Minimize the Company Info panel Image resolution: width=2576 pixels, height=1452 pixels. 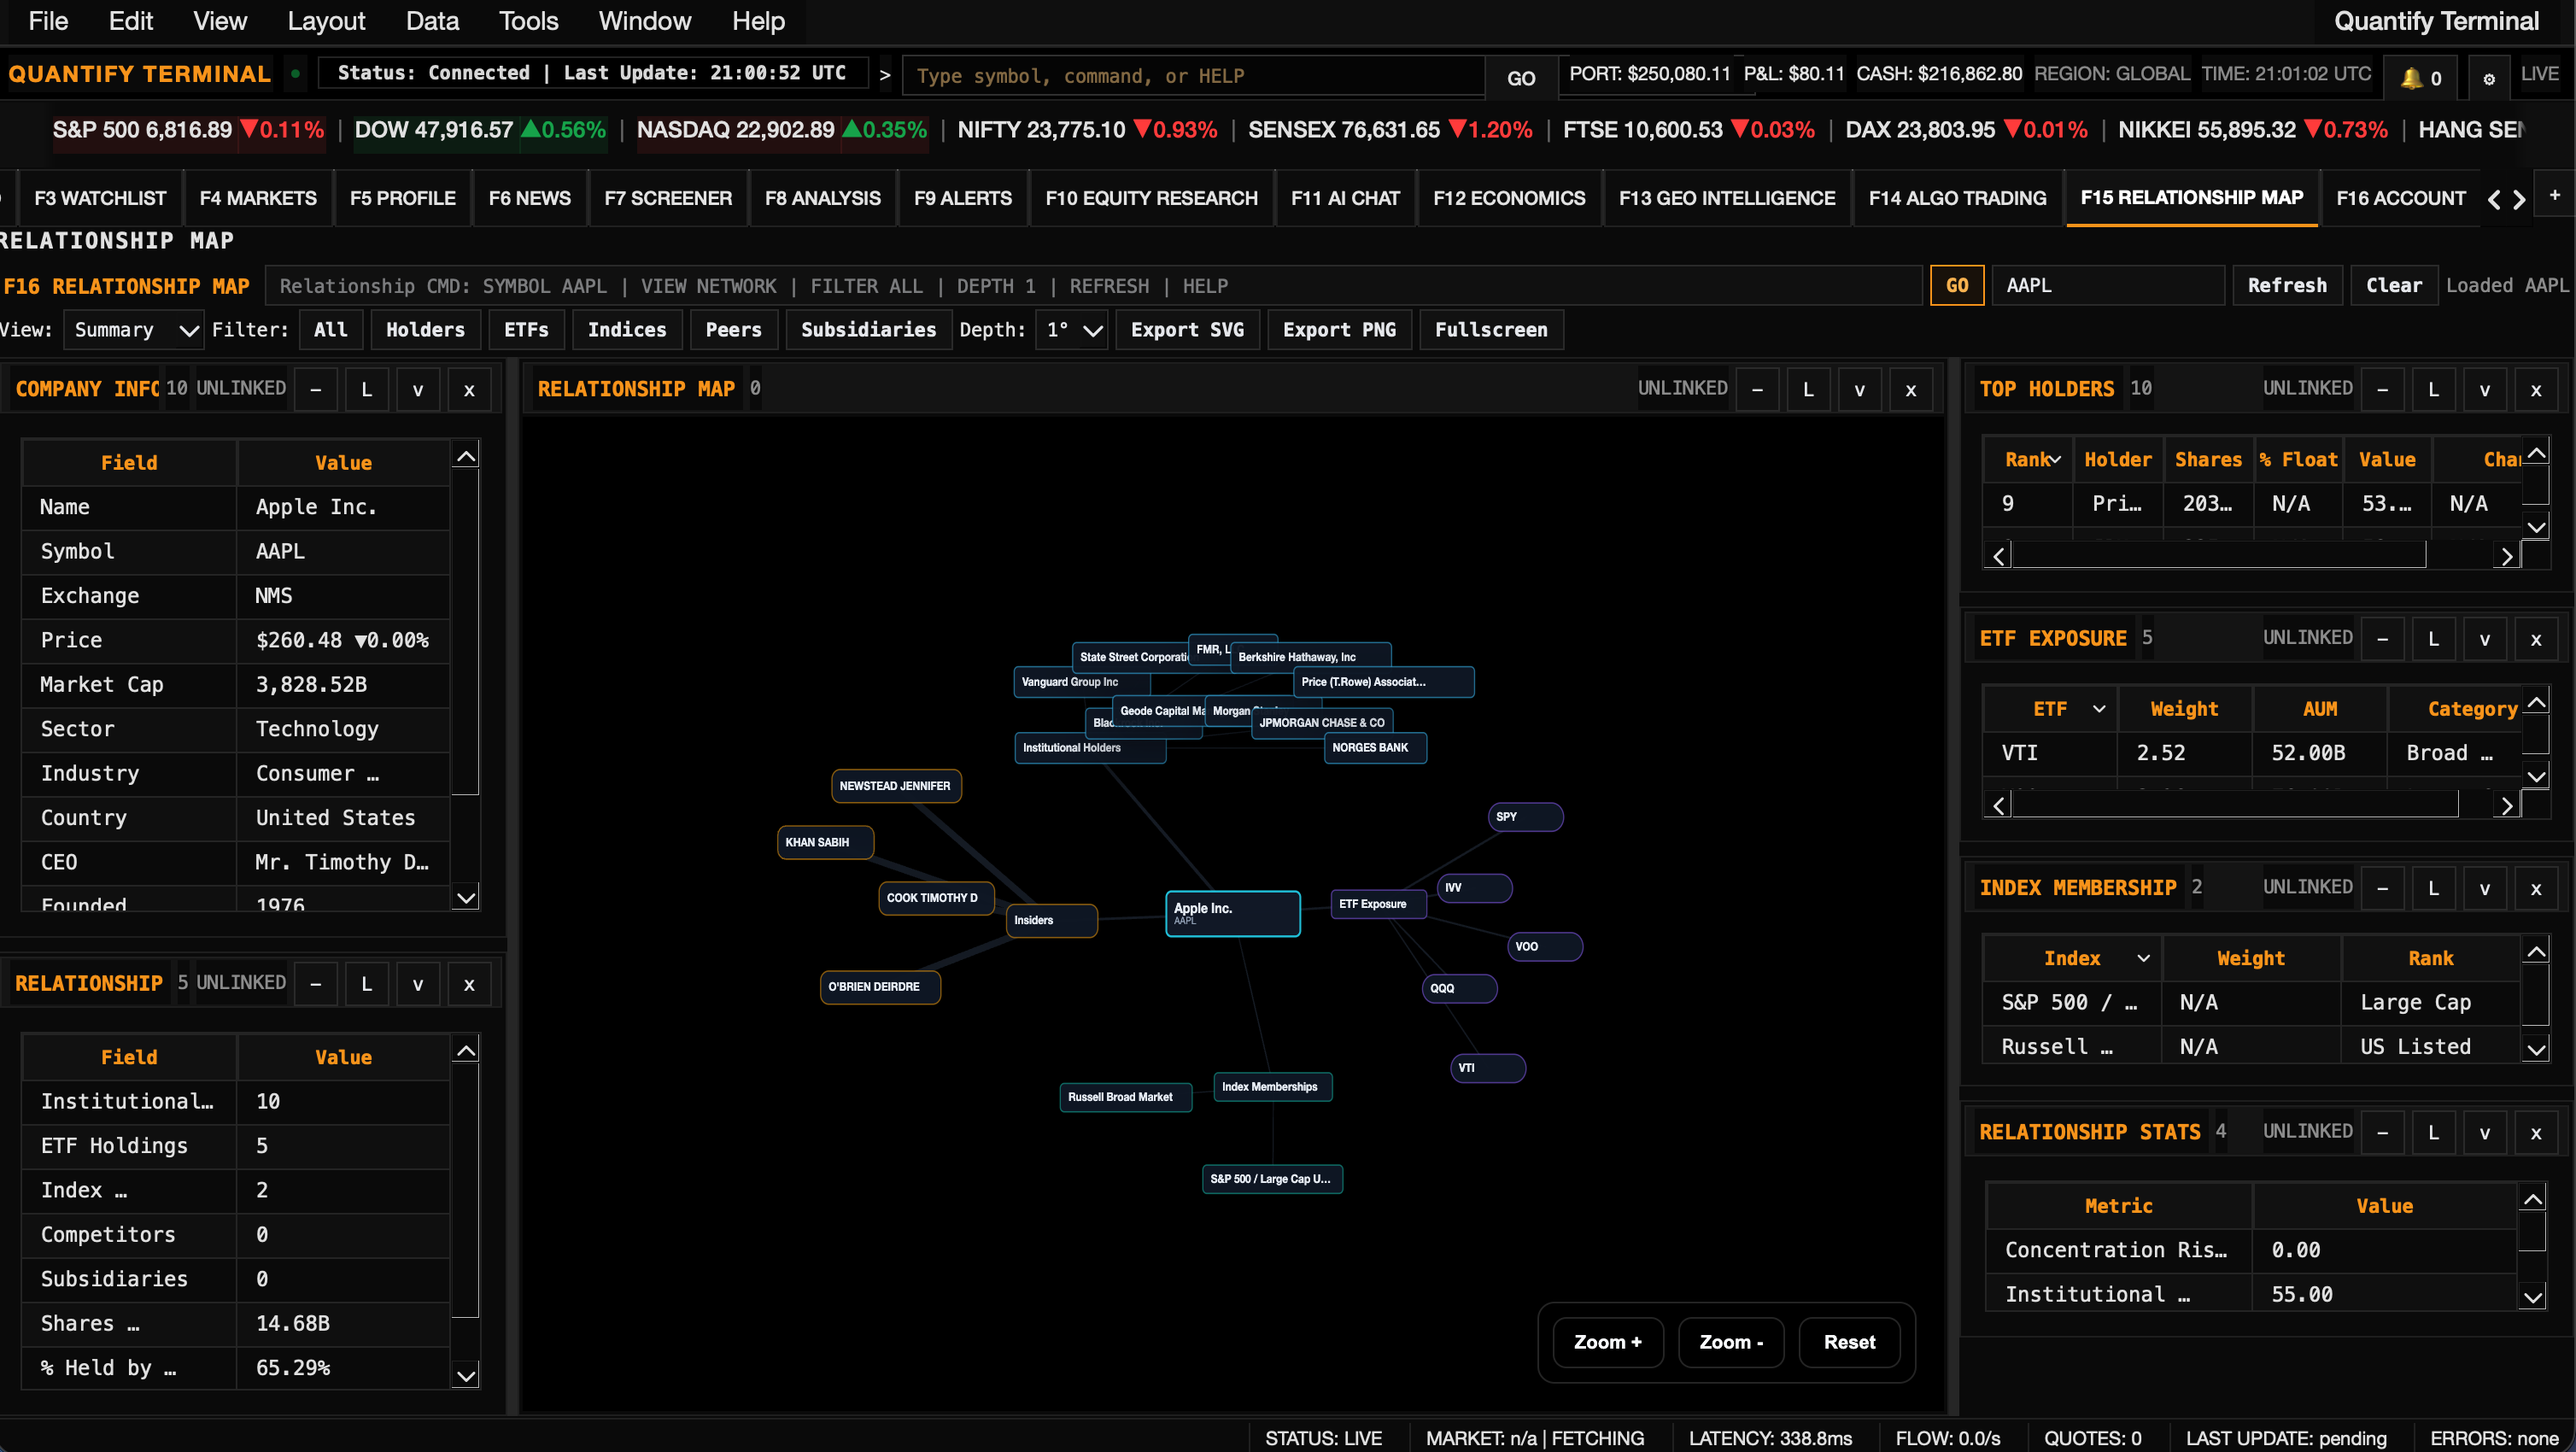click(316, 390)
